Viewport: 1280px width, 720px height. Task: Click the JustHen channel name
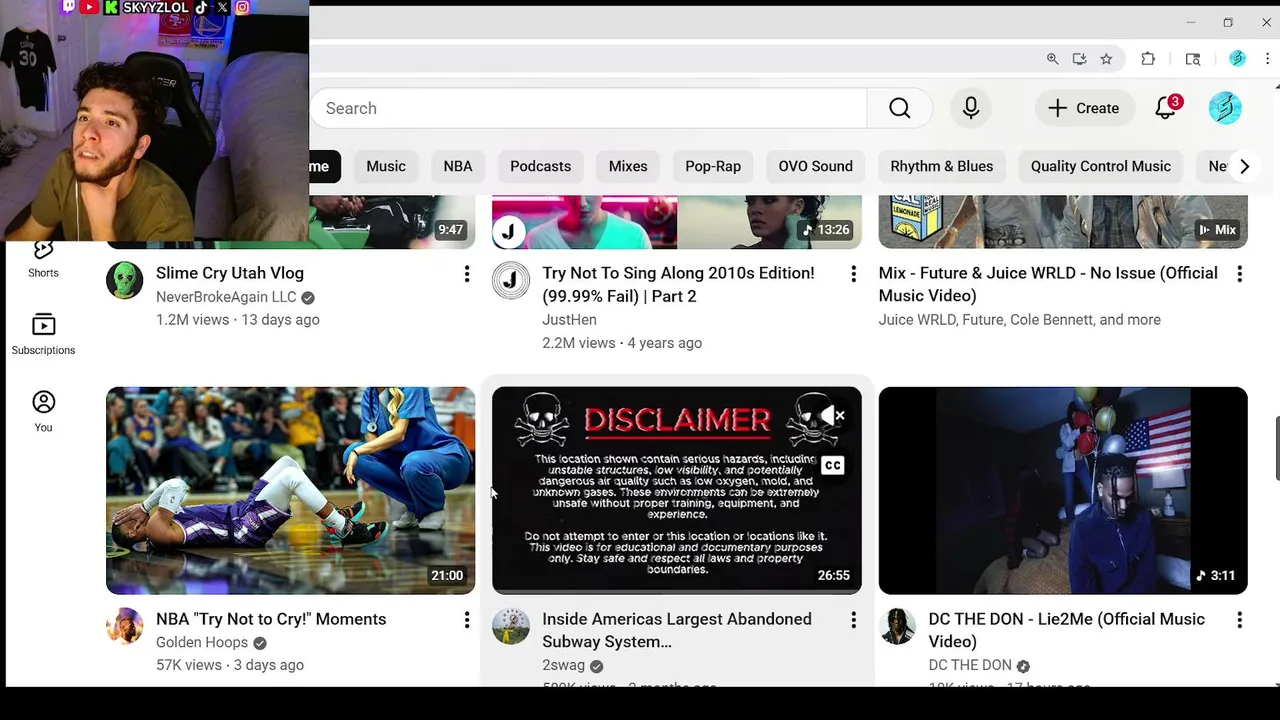tap(569, 320)
